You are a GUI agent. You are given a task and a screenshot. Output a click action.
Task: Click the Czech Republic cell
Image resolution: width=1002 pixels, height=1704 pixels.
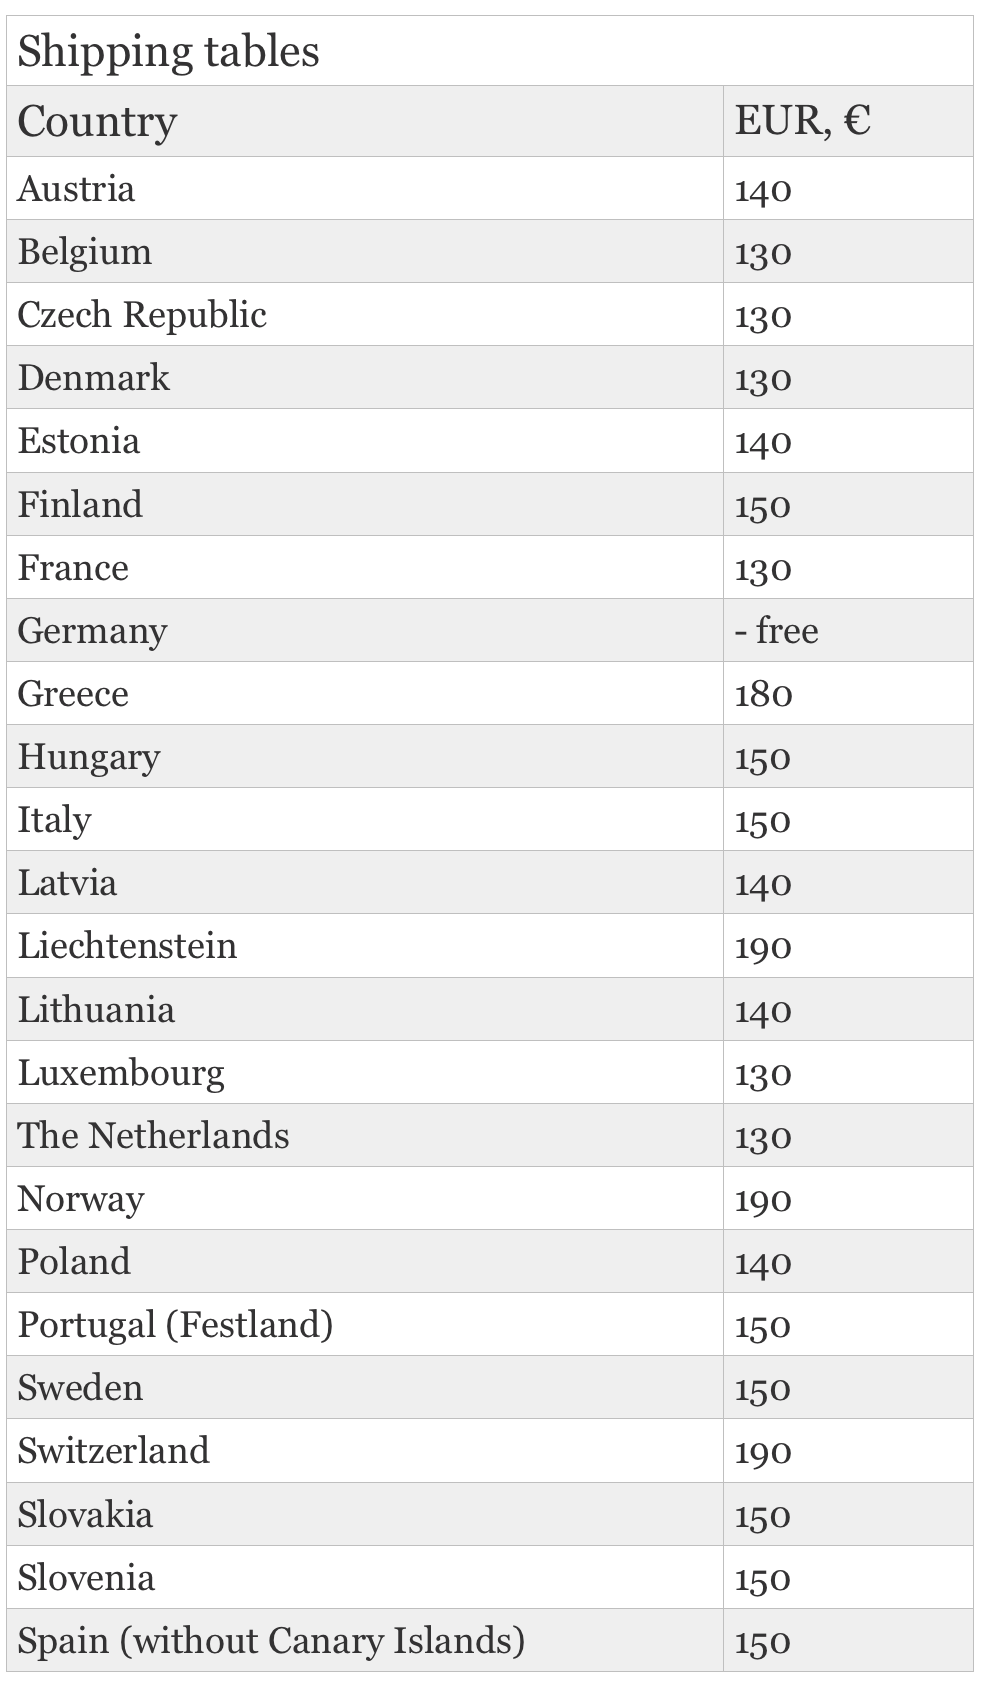pyautogui.click(x=365, y=314)
